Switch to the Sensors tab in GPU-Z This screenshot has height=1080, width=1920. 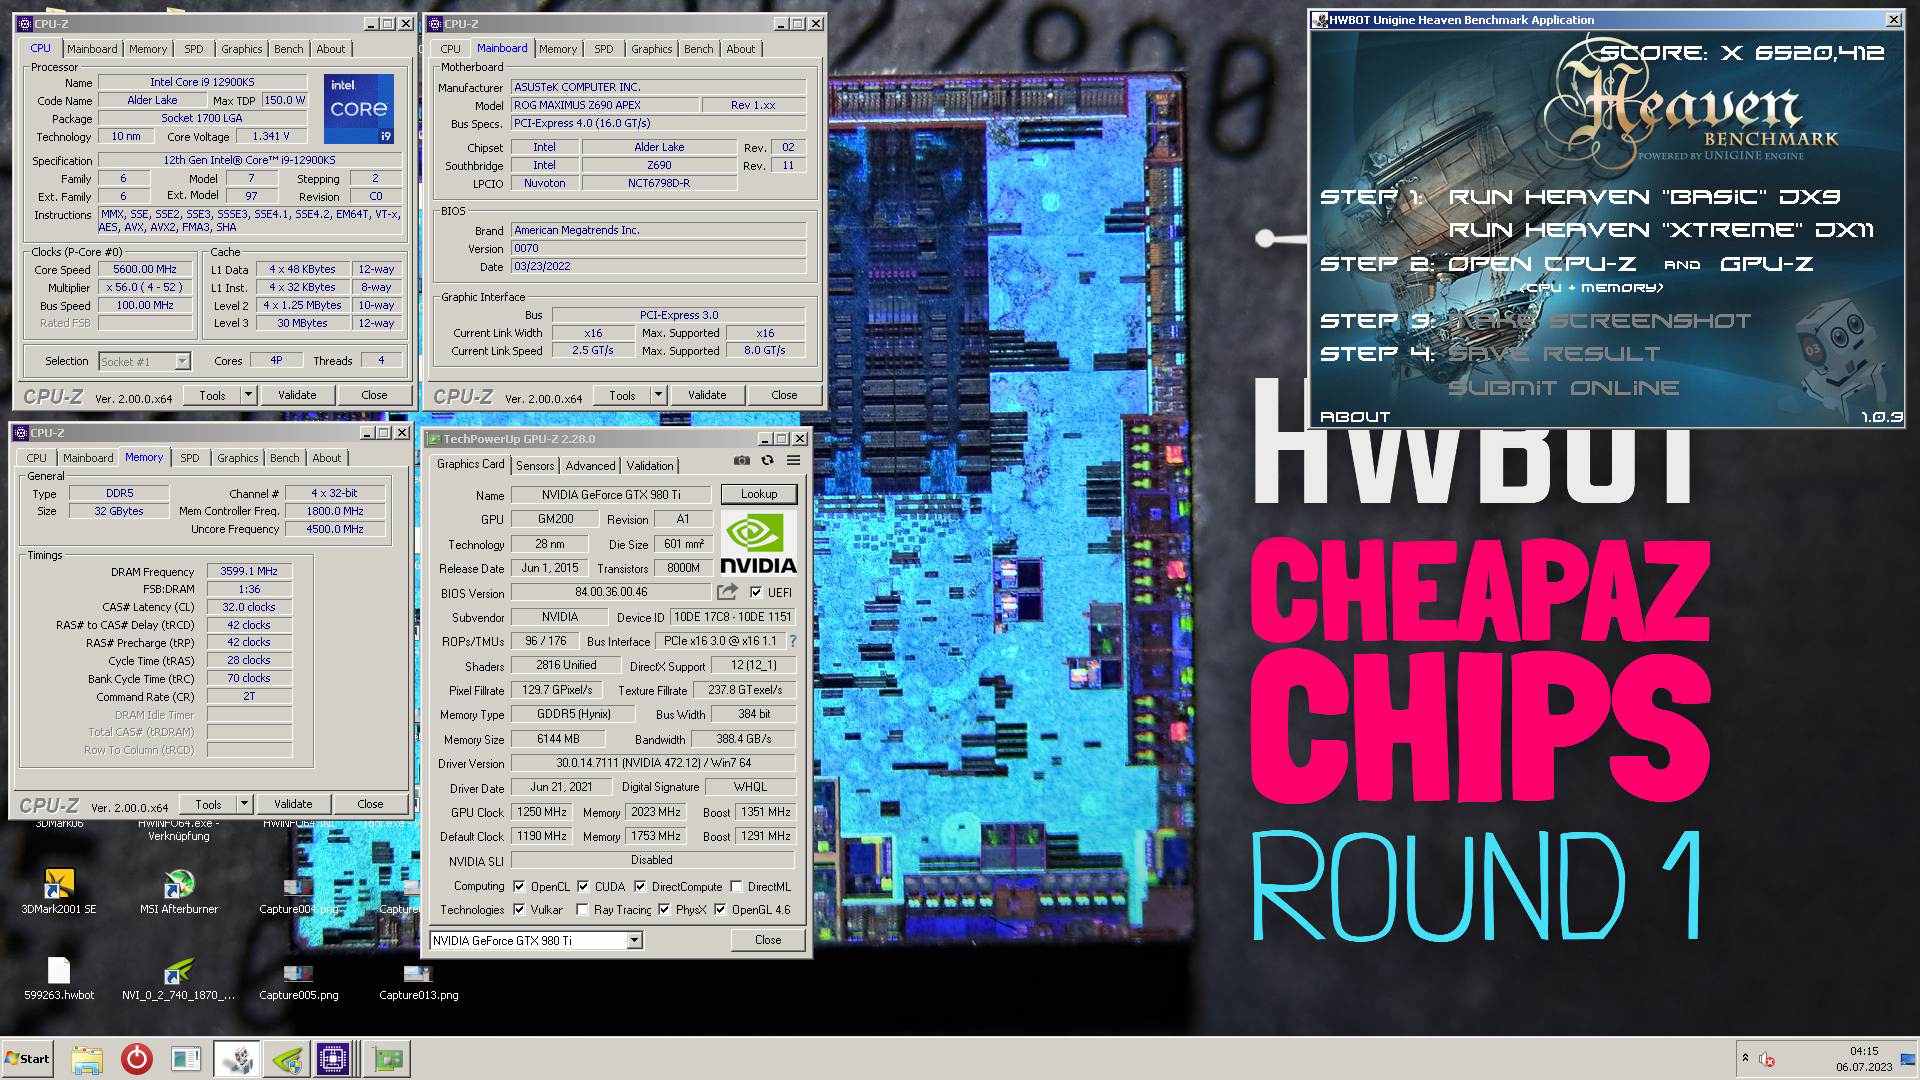[535, 466]
